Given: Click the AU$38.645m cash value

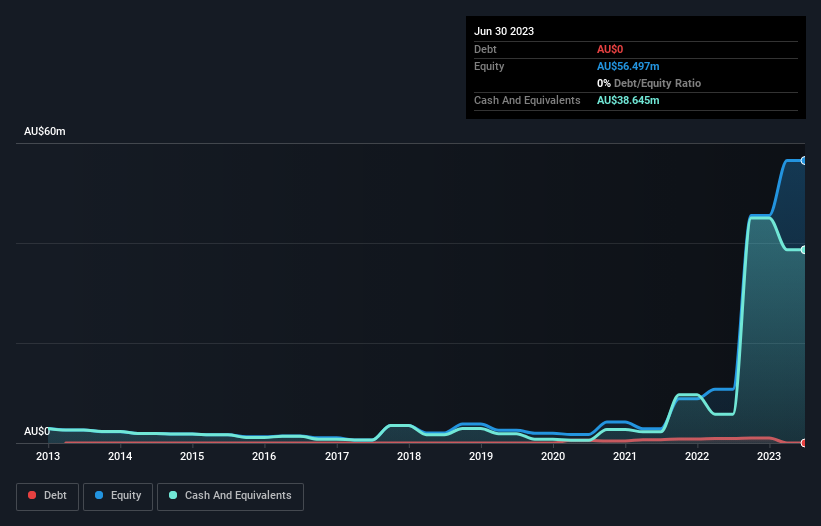Looking at the screenshot, I should tap(628, 100).
